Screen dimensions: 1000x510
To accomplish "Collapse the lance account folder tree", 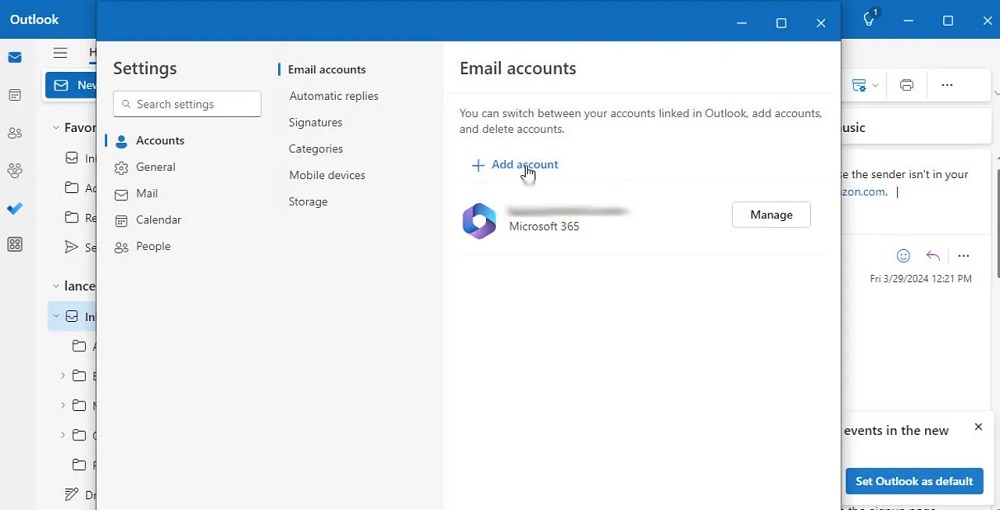I will (x=56, y=286).
